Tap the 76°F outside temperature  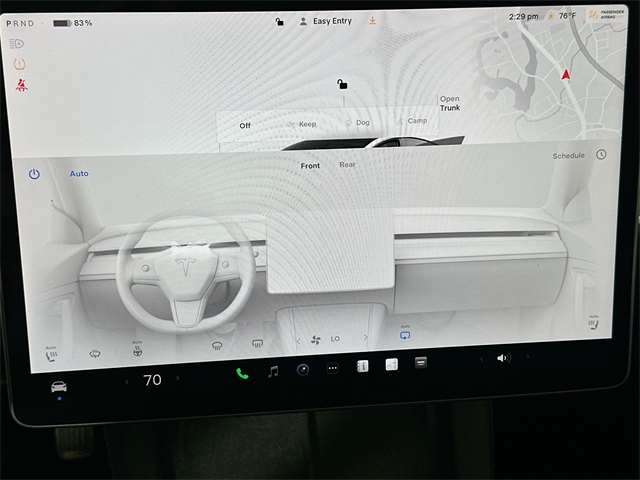pos(567,16)
